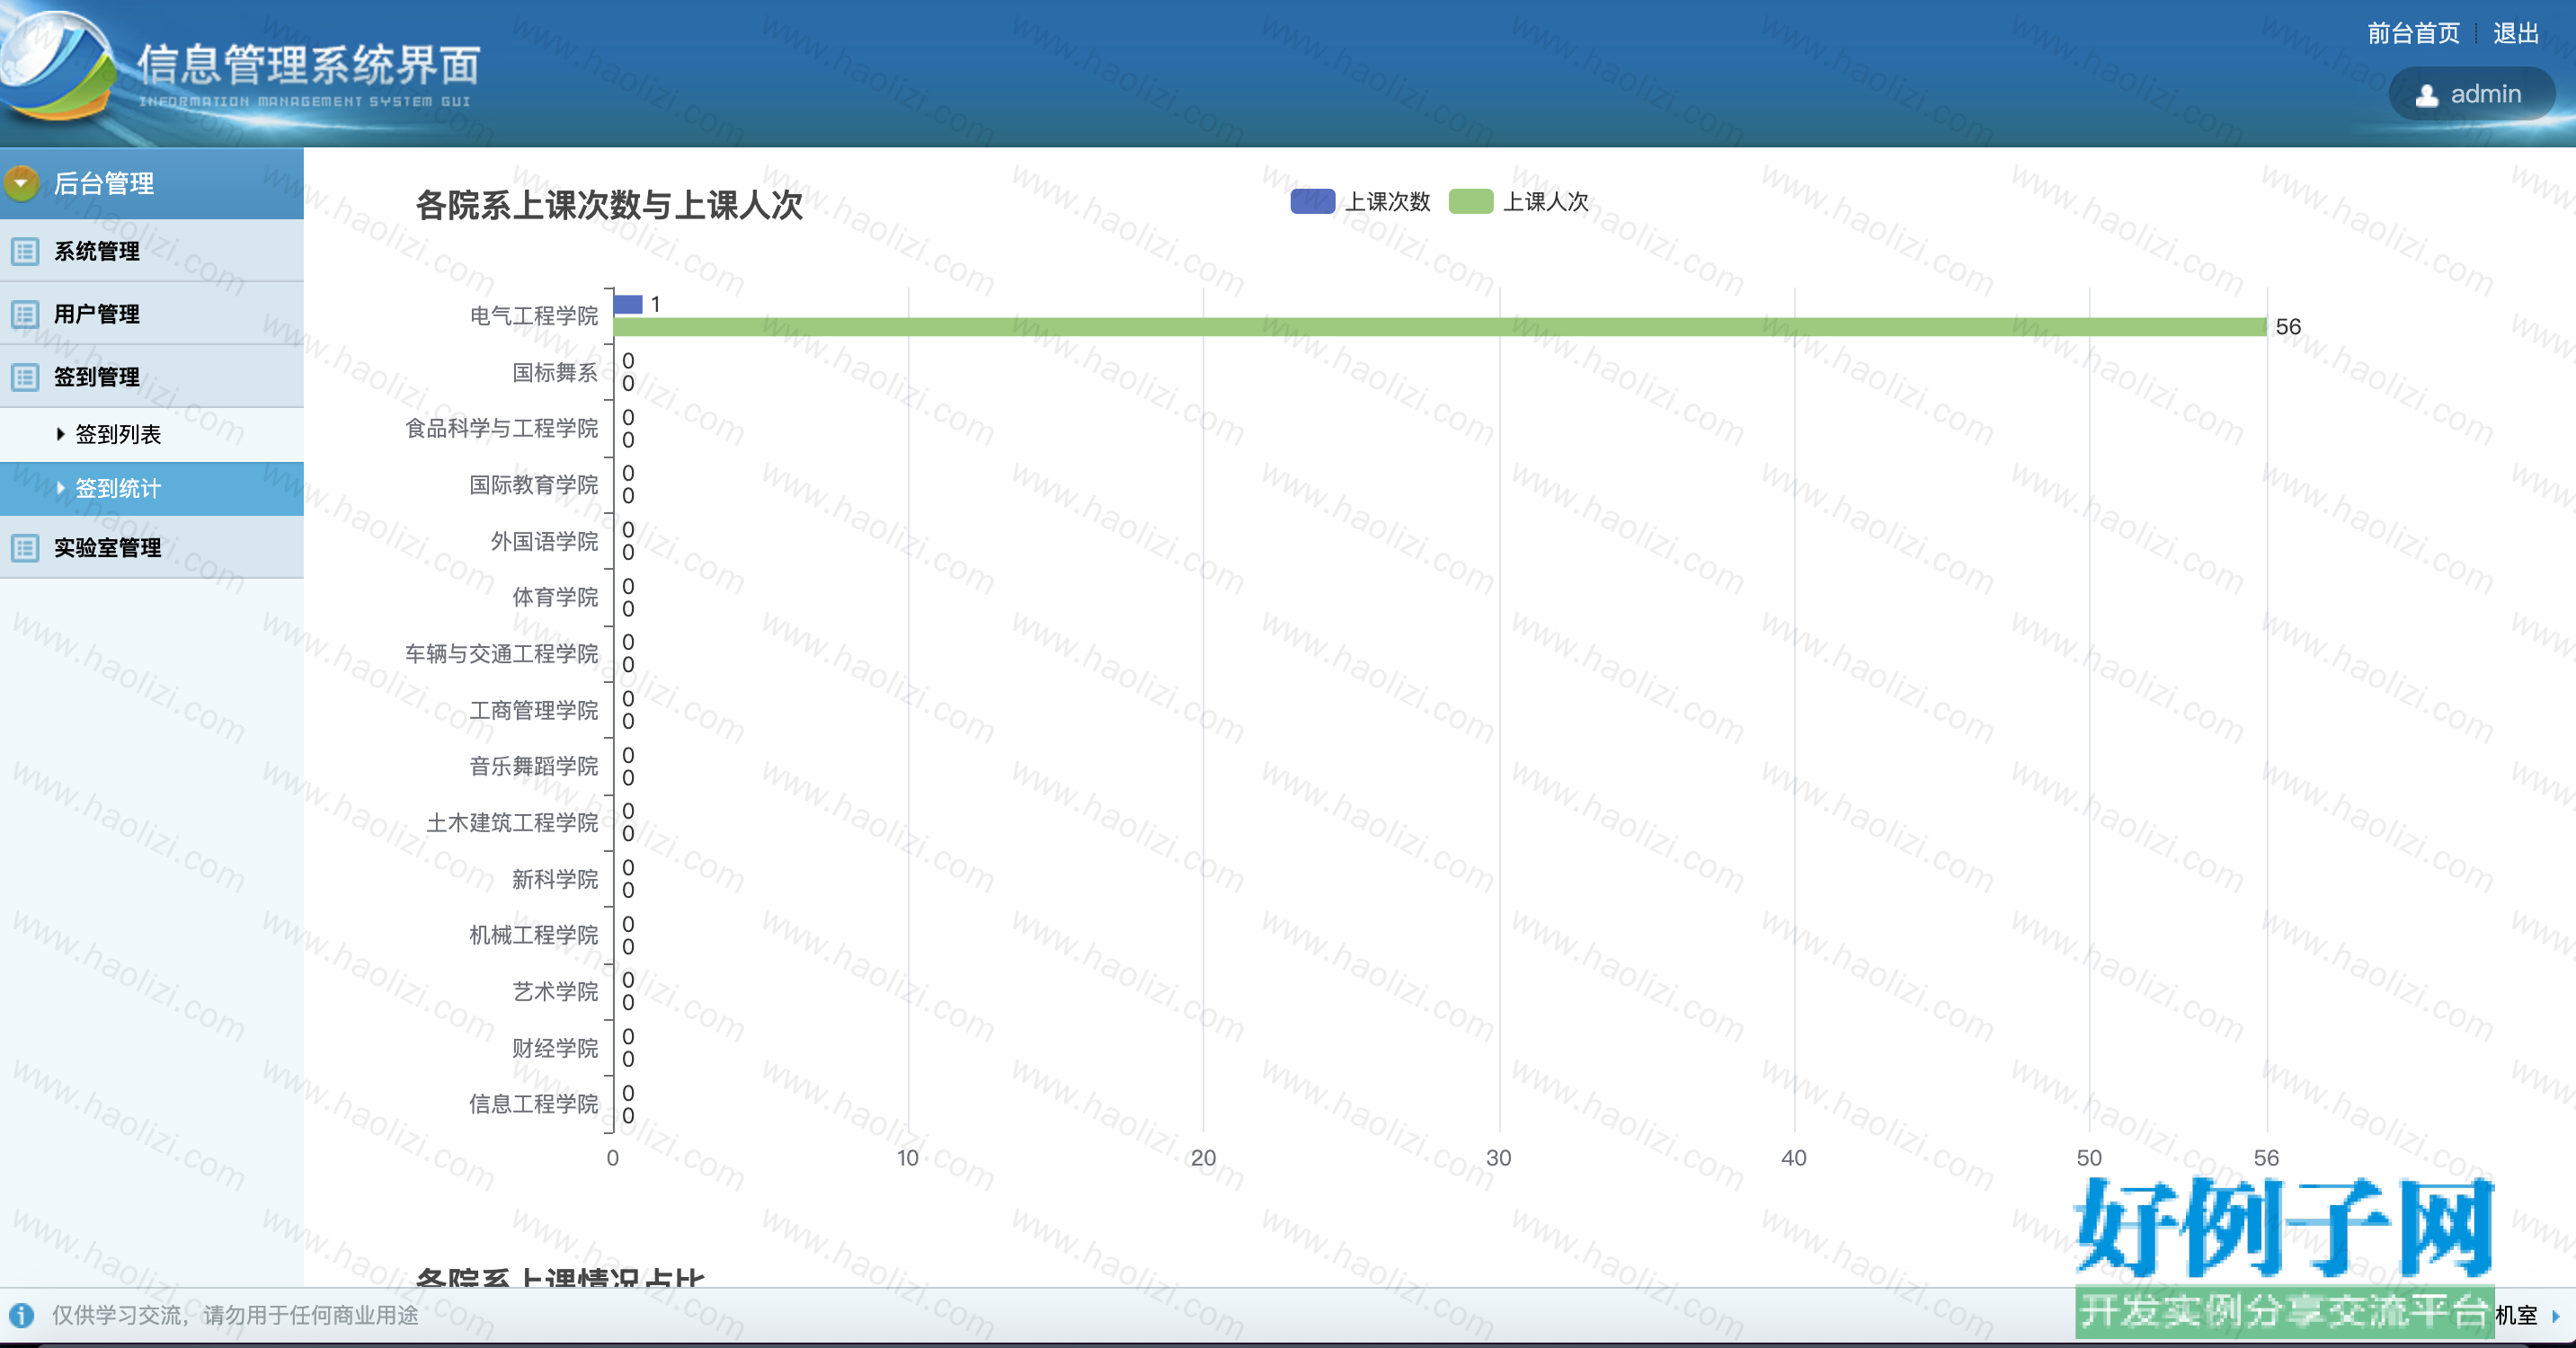Click the x-axis value 30
The height and width of the screenshot is (1348, 2576).
tap(1498, 1158)
